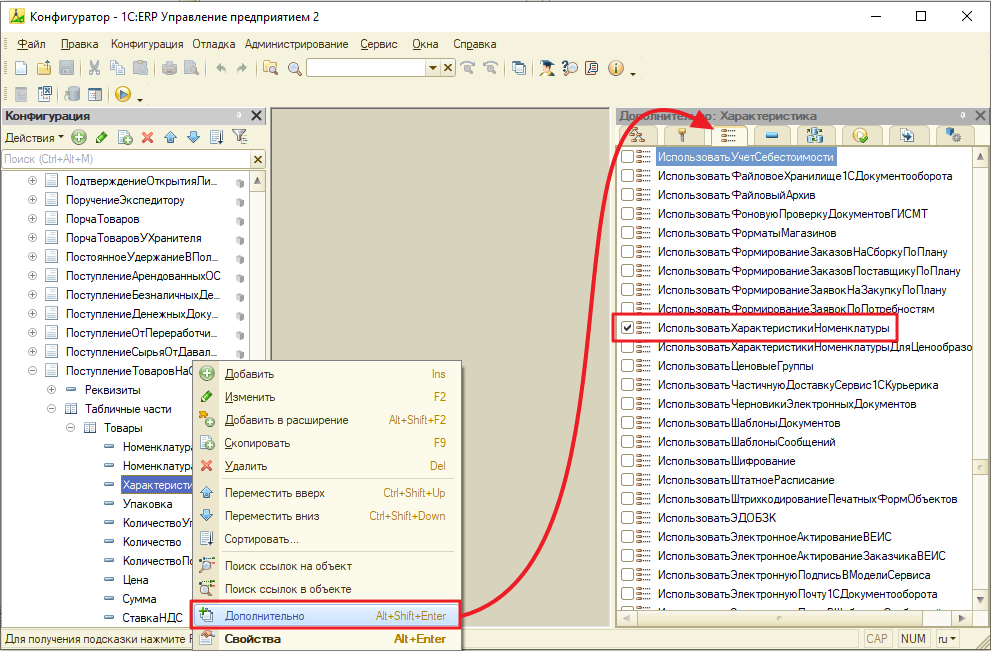Viewport: 991px width, 651px height.
Task: Check ИспользоватьЭДОБЗК checkbox
Action: (x=627, y=518)
